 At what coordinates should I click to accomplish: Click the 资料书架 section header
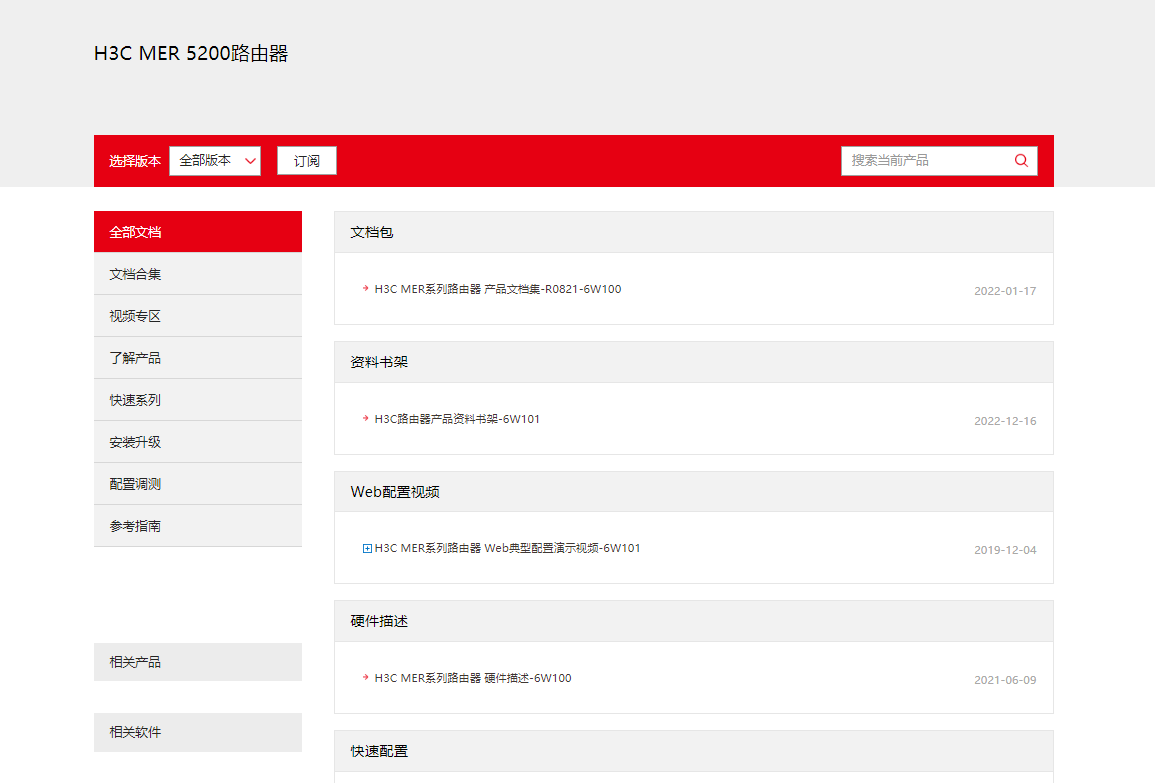coord(694,362)
